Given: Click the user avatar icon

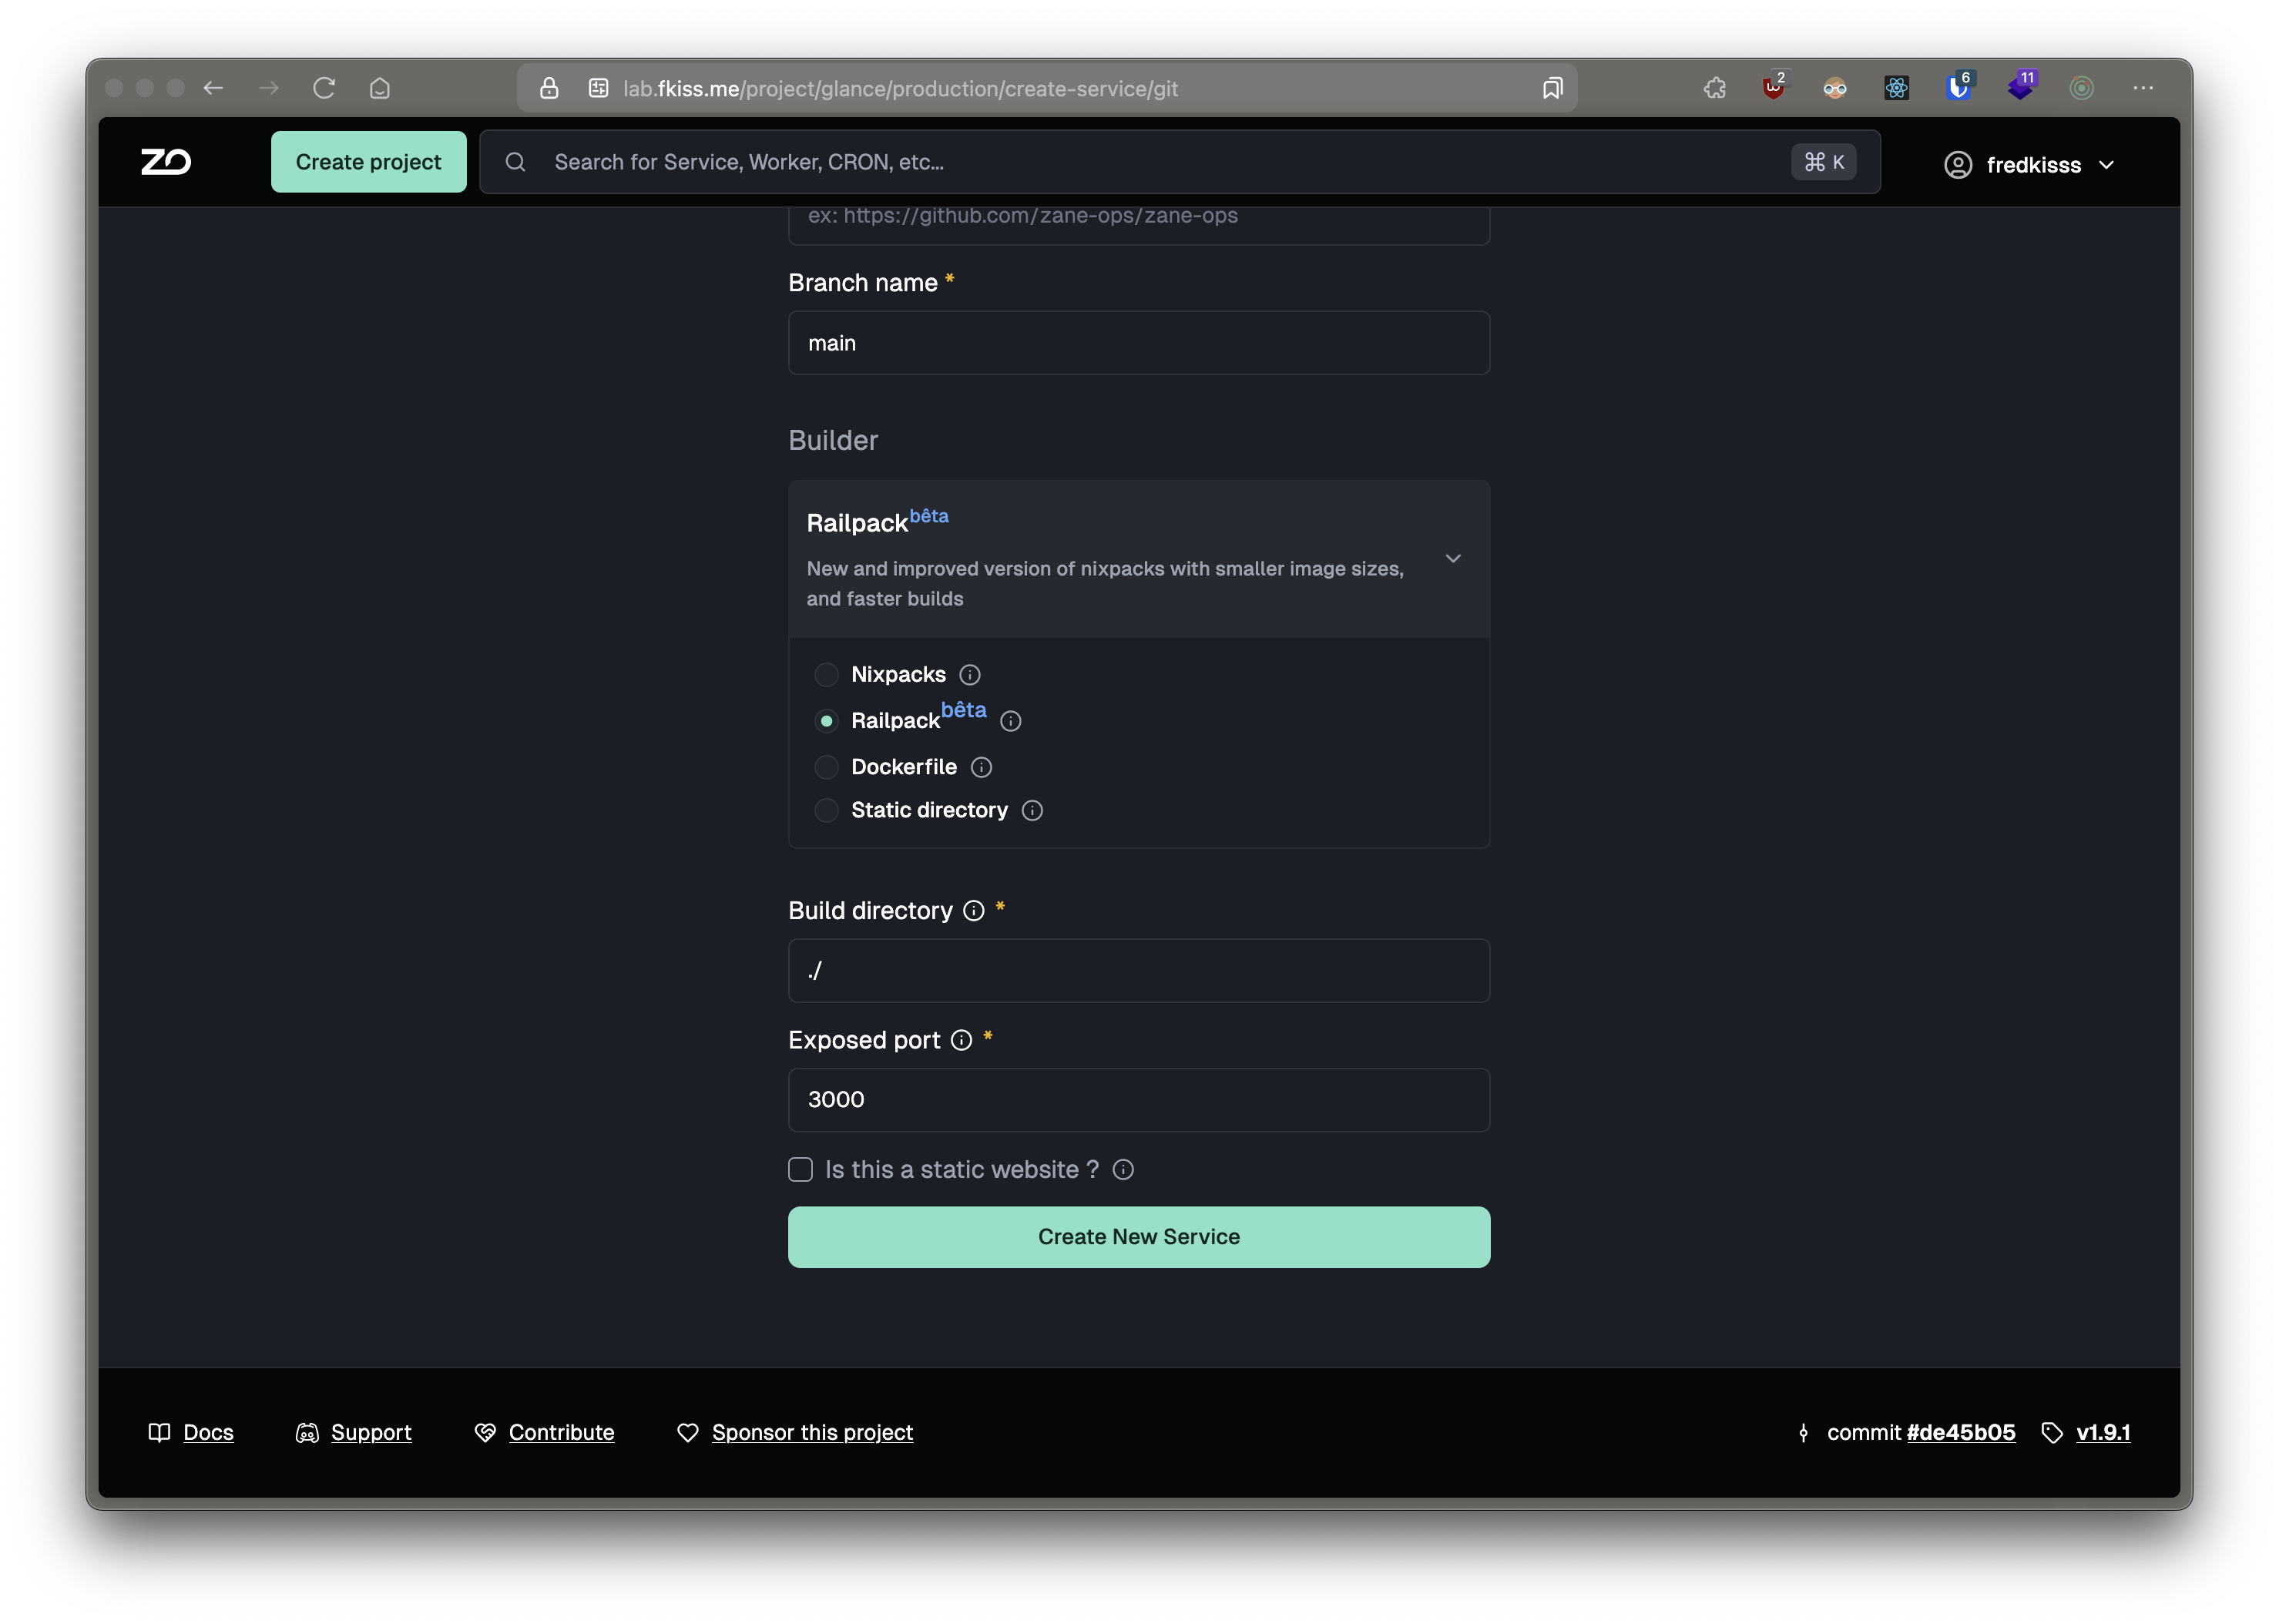Looking at the screenshot, I should click(x=1958, y=165).
